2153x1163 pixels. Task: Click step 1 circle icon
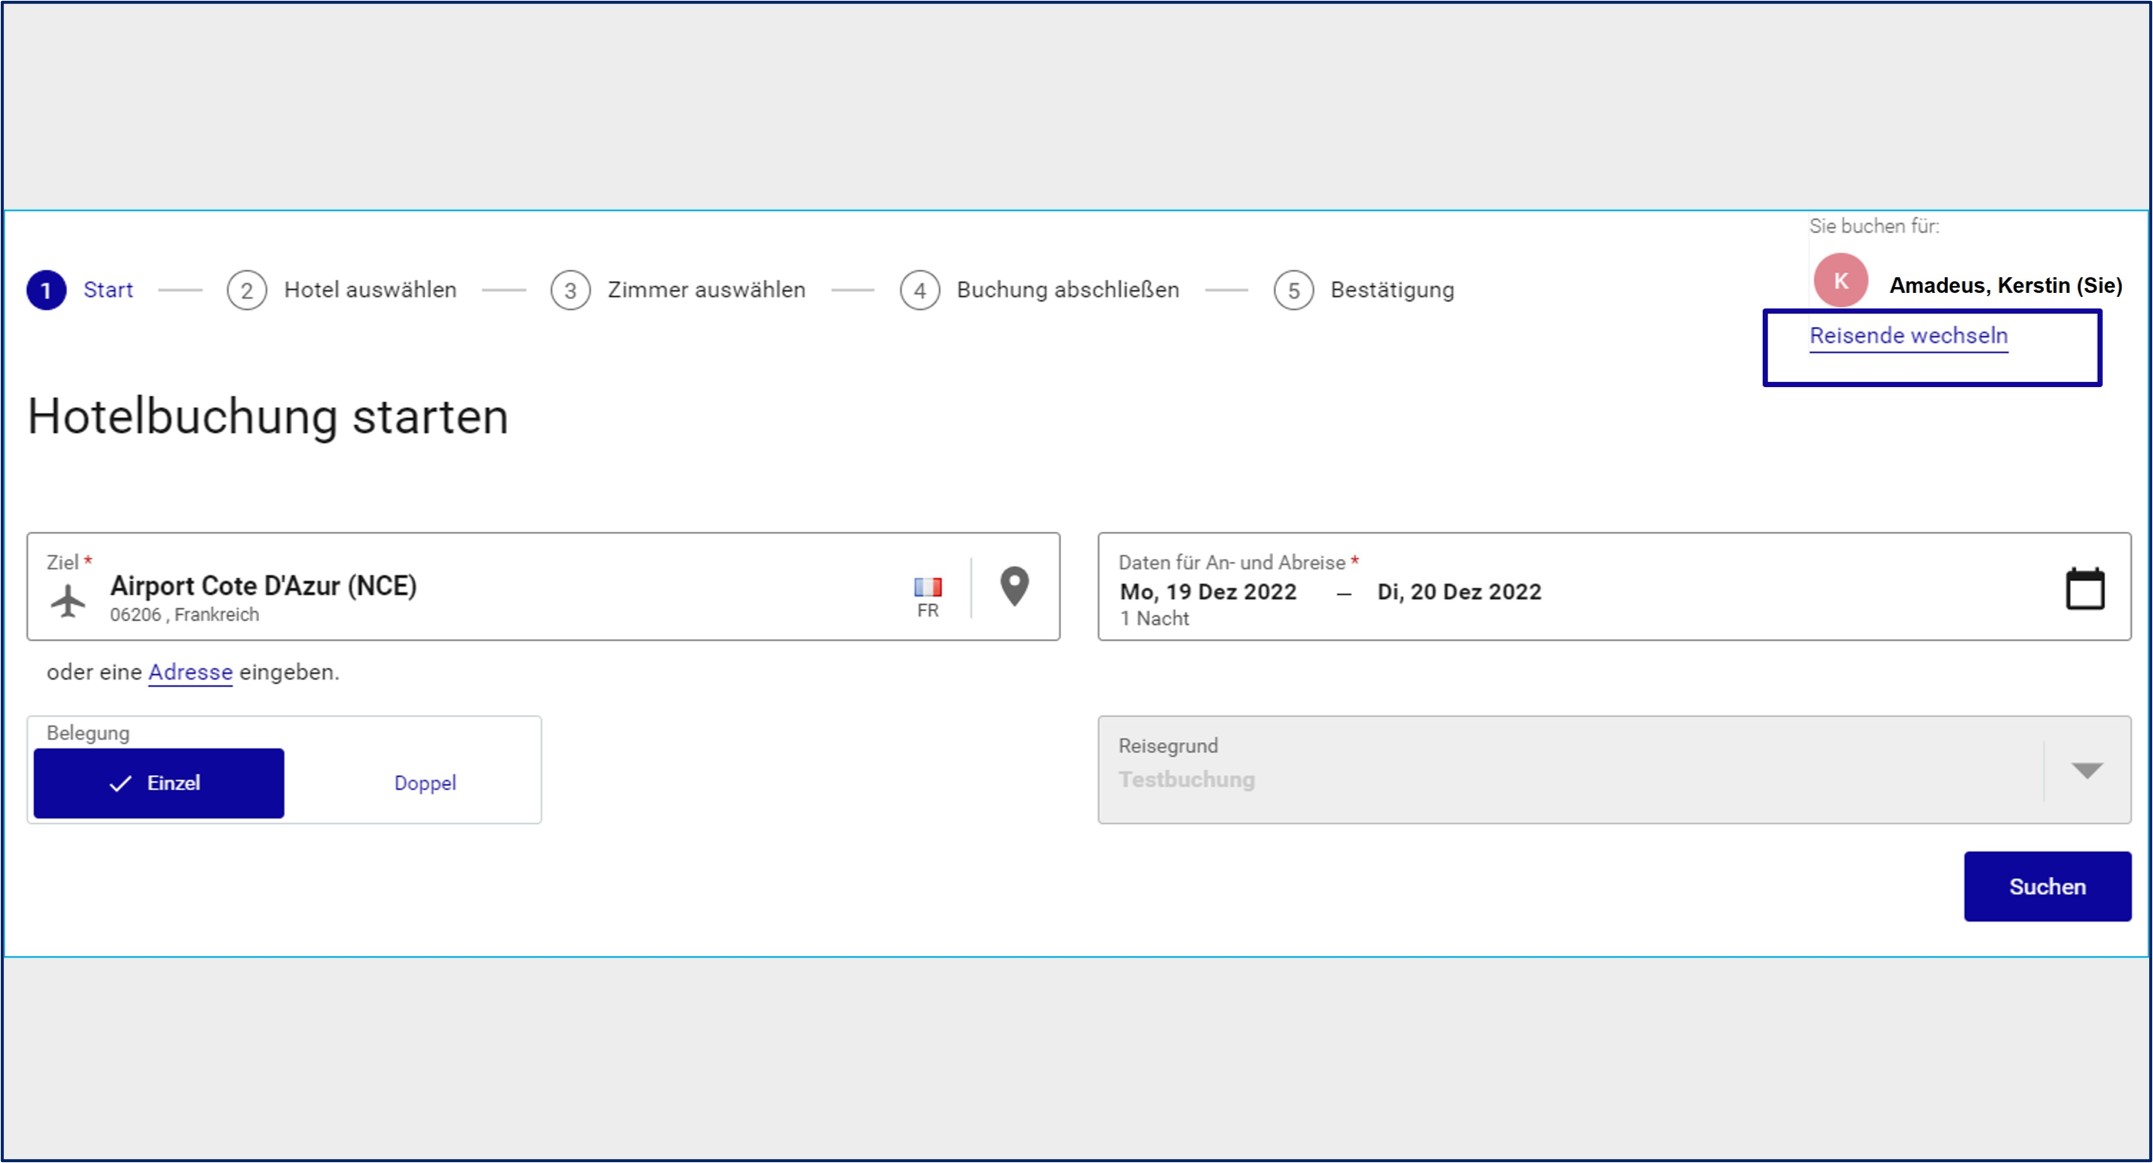(46, 290)
